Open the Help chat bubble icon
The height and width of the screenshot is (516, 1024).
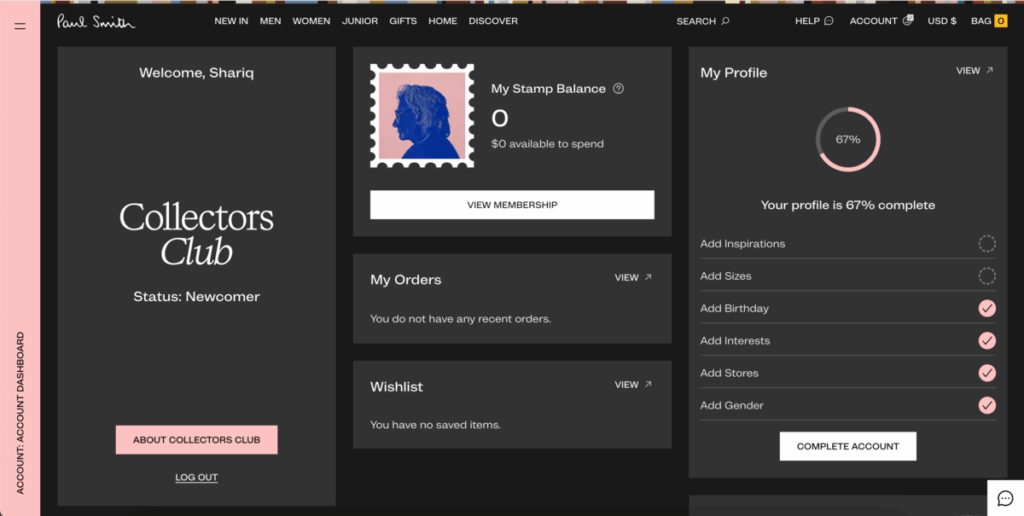point(828,21)
